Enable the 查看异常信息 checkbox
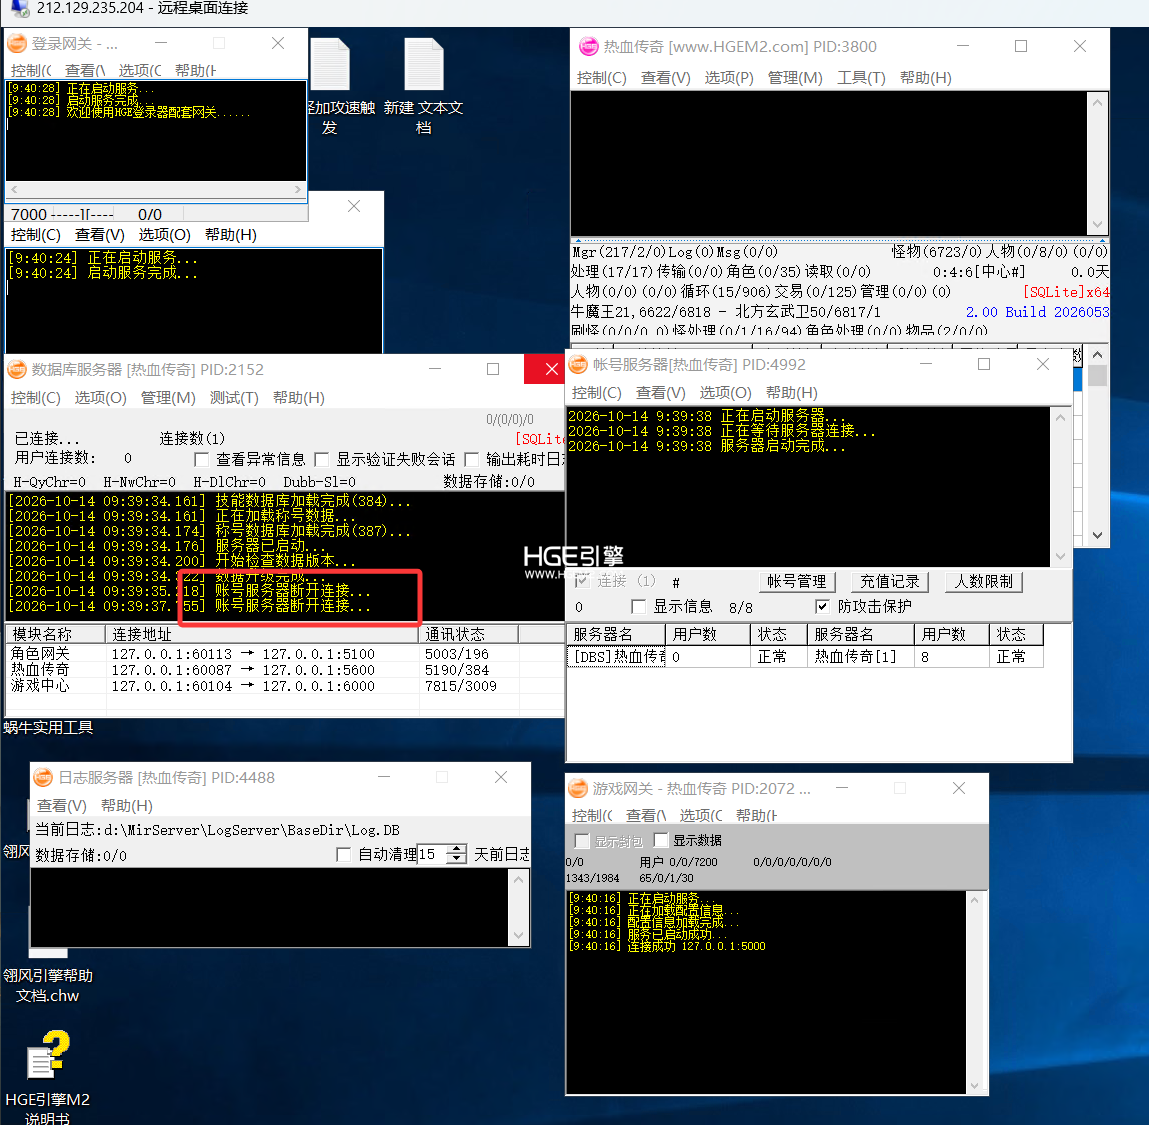Viewport: 1149px width, 1125px height. (x=202, y=460)
